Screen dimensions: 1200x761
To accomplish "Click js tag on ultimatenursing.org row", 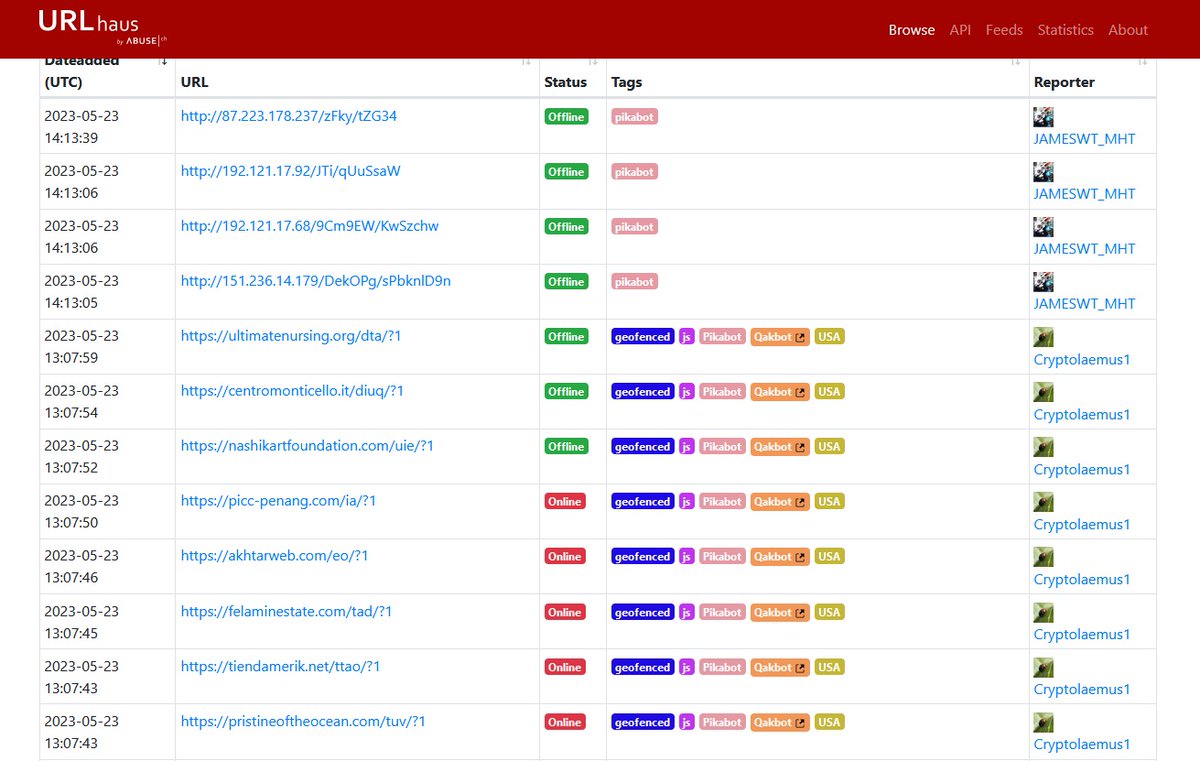I will (687, 337).
